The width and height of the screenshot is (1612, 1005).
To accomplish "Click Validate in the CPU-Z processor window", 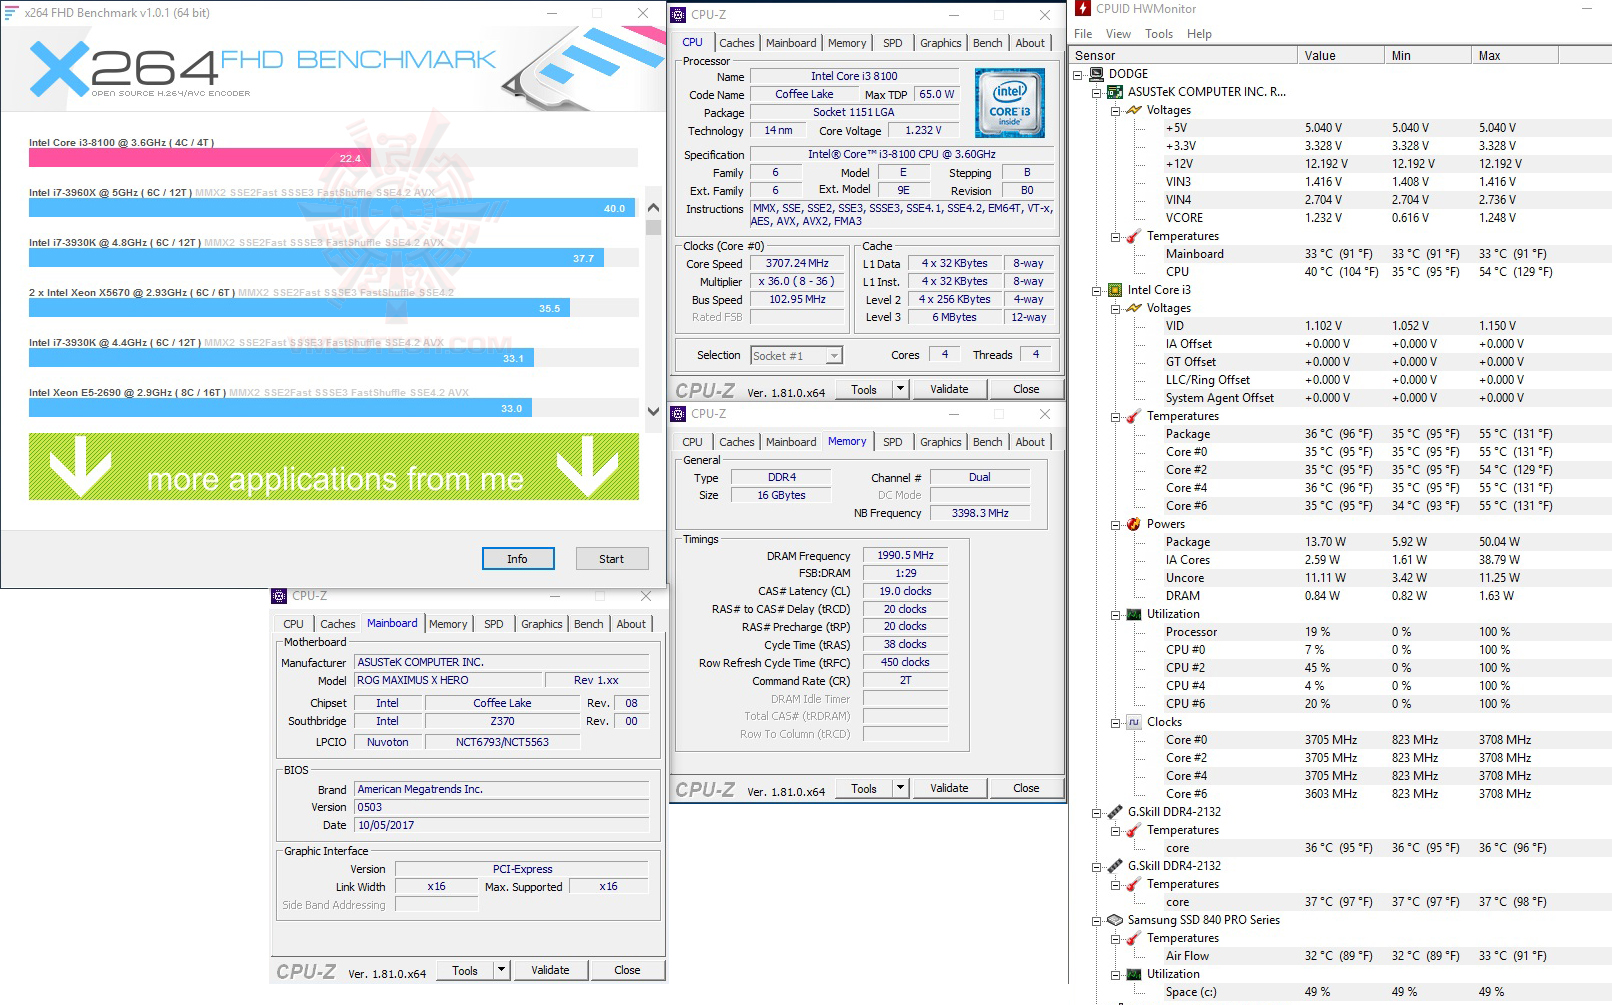I will coord(949,389).
